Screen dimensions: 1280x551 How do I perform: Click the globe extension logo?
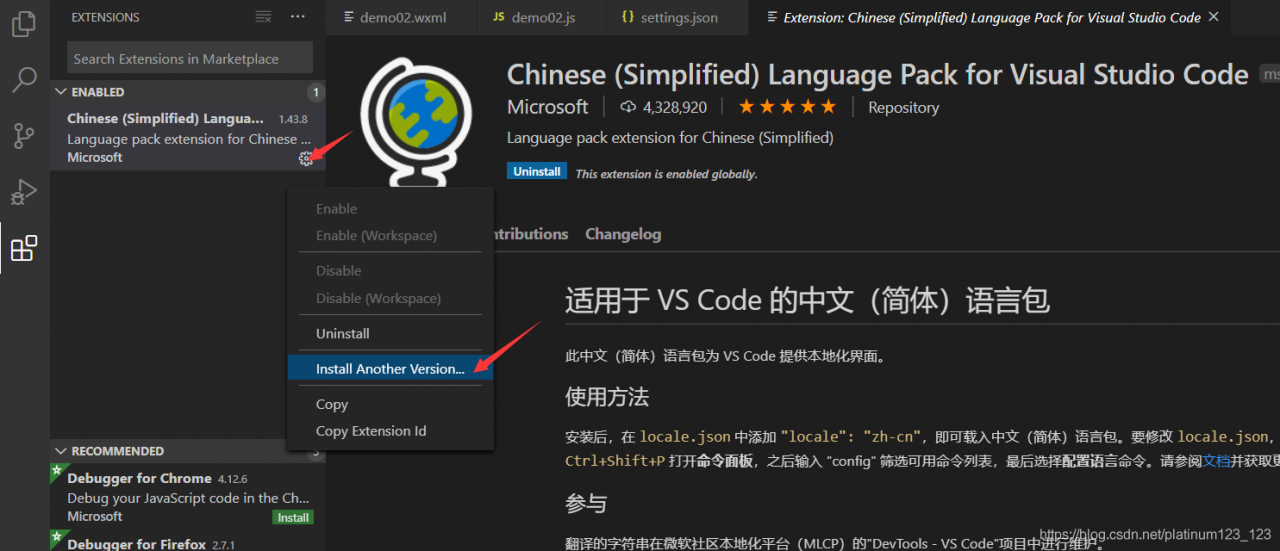point(415,122)
